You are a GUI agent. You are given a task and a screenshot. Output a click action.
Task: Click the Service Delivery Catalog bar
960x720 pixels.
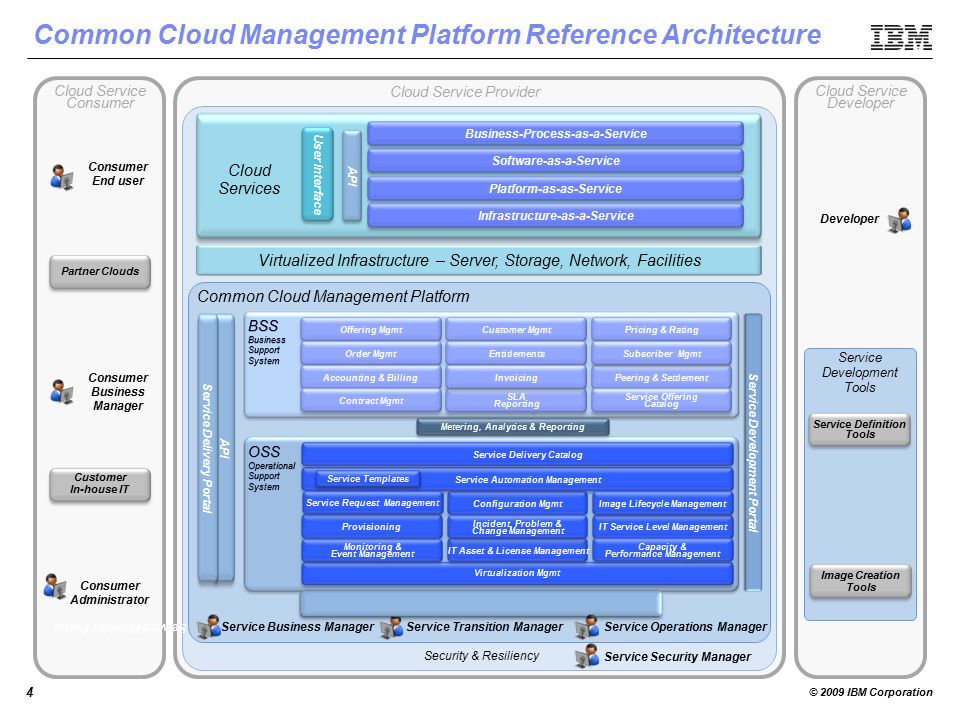(517, 455)
